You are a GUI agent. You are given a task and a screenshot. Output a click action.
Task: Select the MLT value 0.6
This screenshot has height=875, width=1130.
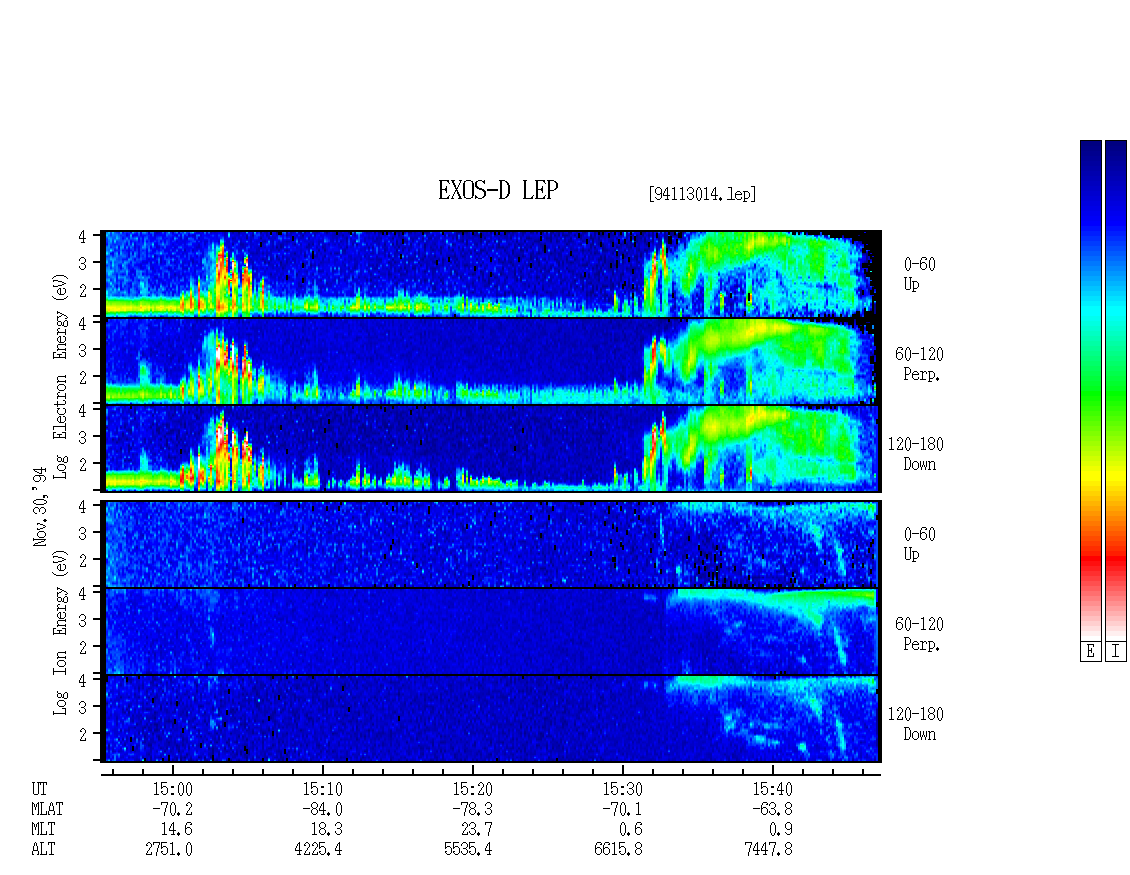click(631, 830)
